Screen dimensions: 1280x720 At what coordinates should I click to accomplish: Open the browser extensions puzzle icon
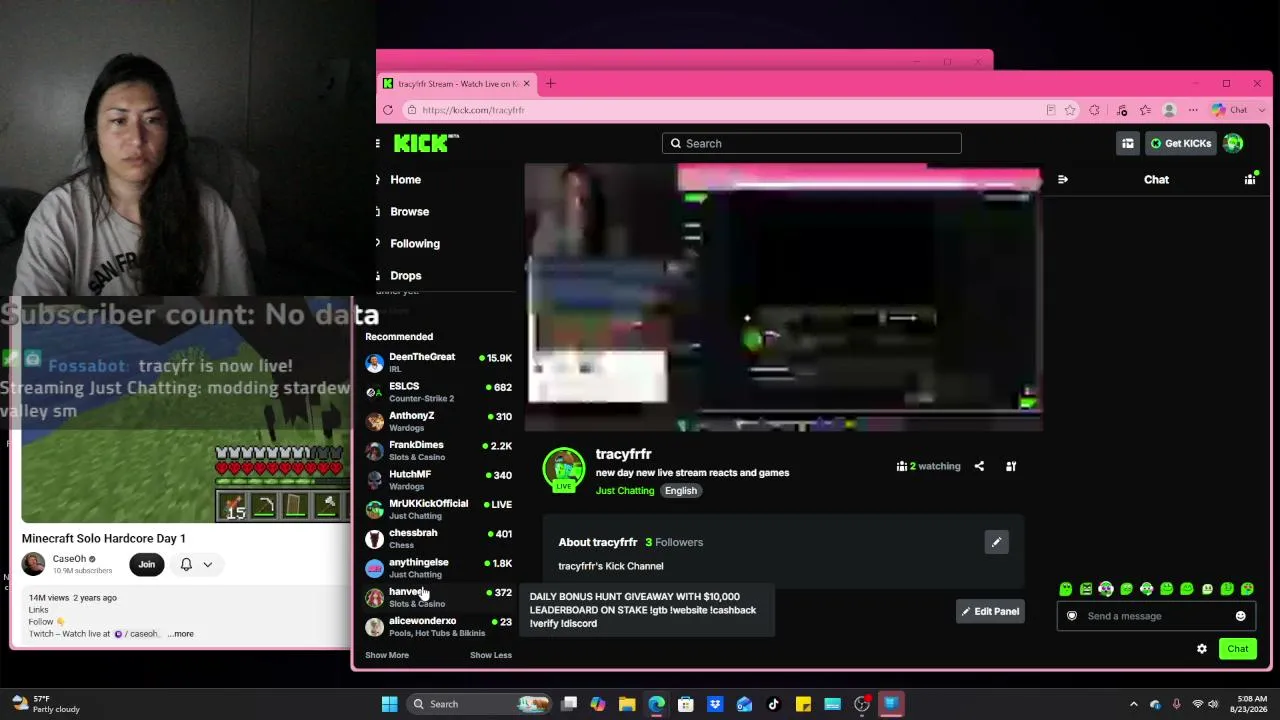coord(1094,110)
